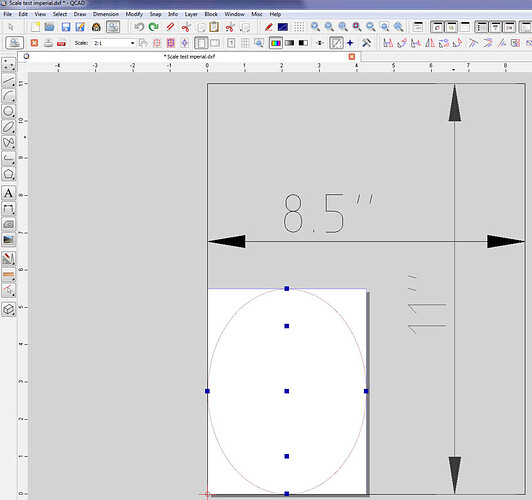This screenshot has width=532, height=500.
Task: Enable portrait page orientation
Action: click(x=201, y=43)
